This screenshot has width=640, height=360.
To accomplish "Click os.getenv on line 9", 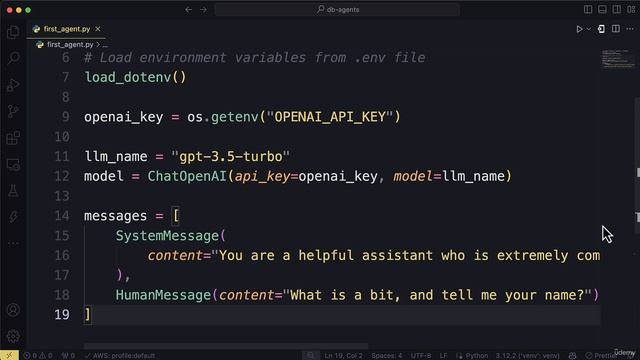I will coord(222,117).
